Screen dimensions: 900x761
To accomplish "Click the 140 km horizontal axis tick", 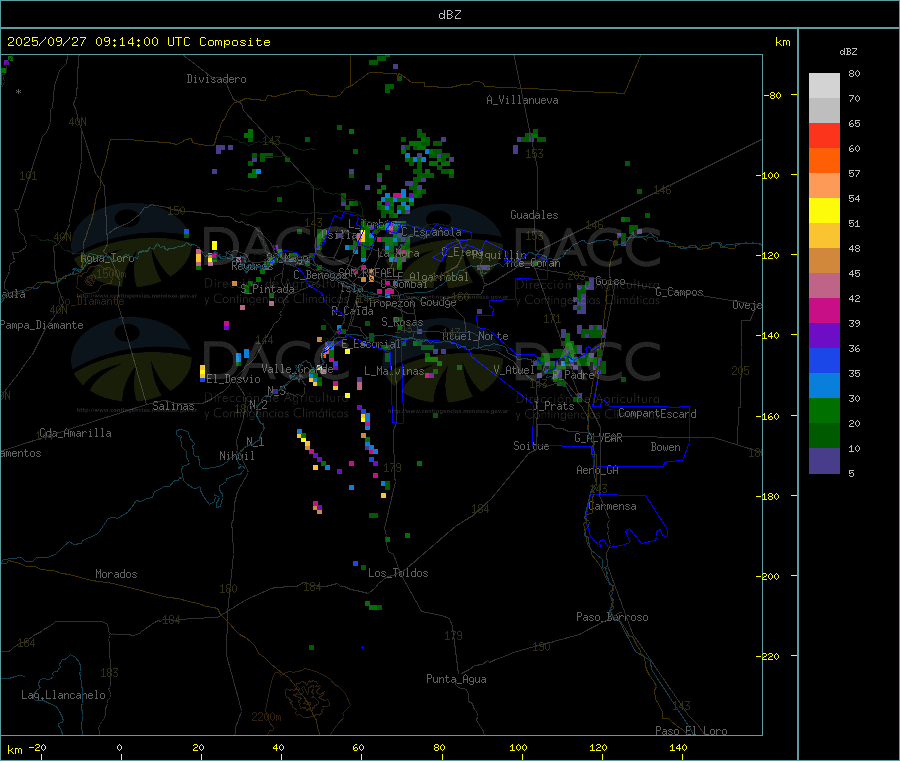I will [x=678, y=747].
